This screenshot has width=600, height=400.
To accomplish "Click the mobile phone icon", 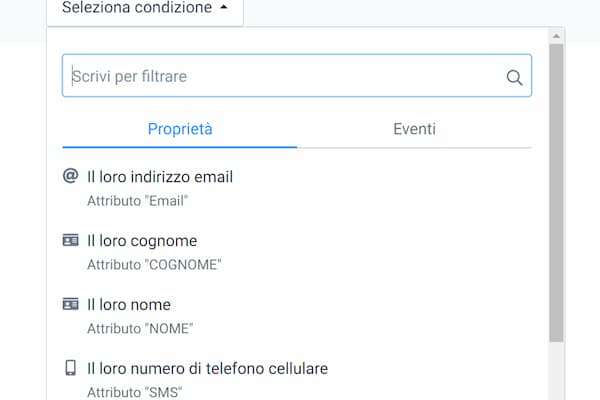I will coord(70,368).
